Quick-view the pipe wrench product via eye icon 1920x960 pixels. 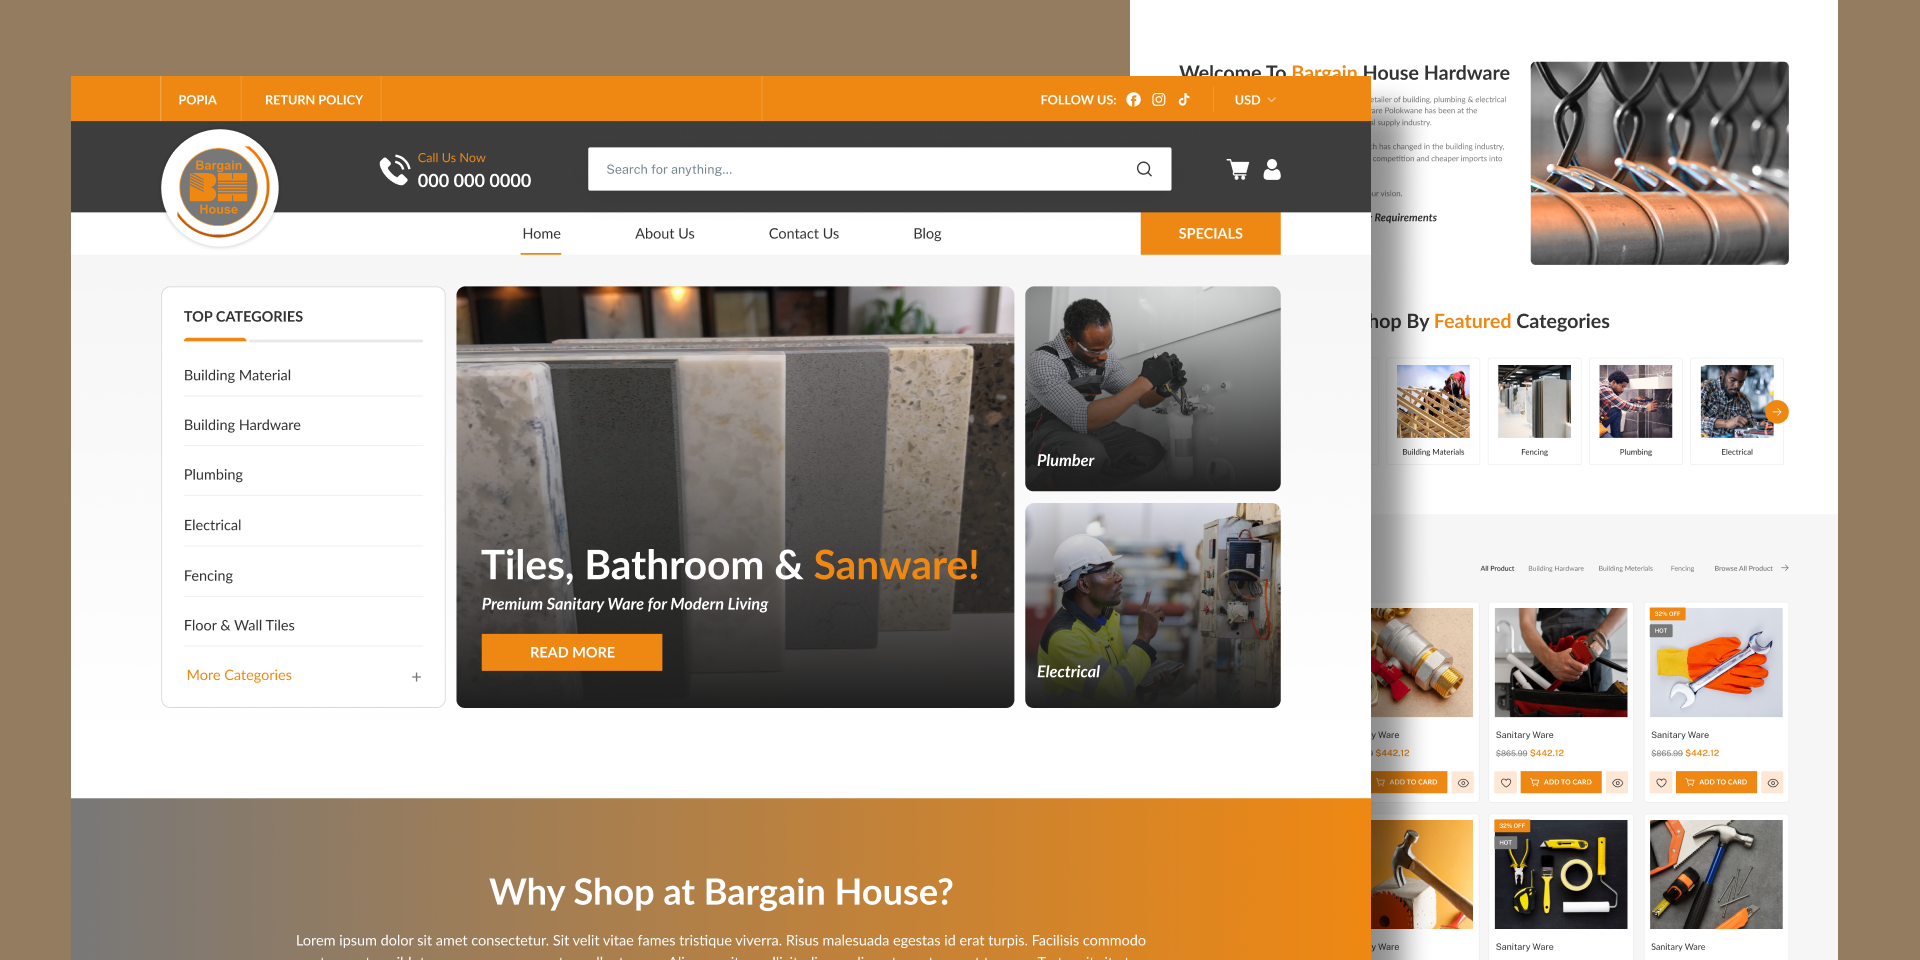[x=1617, y=783]
